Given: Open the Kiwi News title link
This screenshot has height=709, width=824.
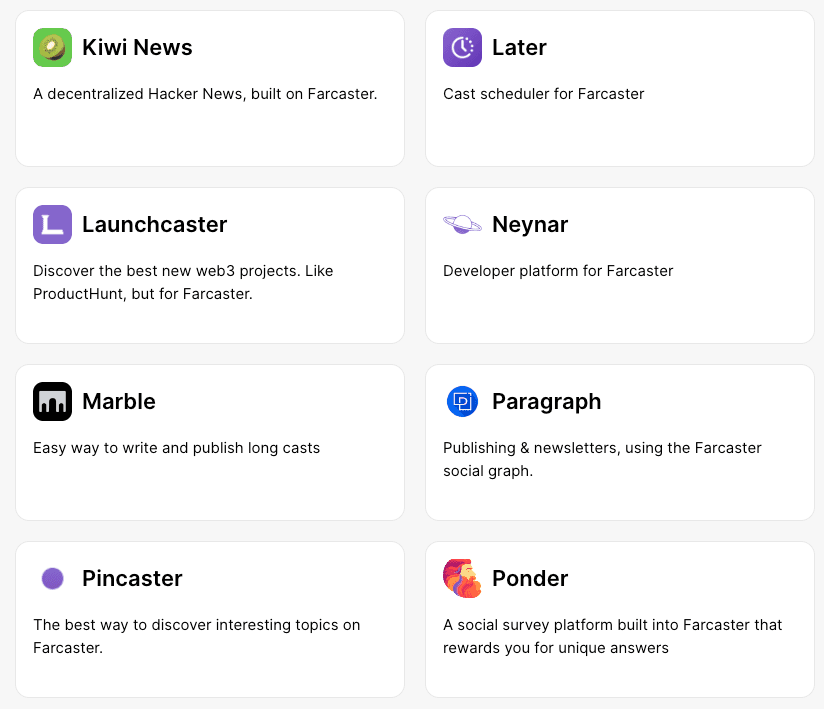Looking at the screenshot, I should coord(137,47).
